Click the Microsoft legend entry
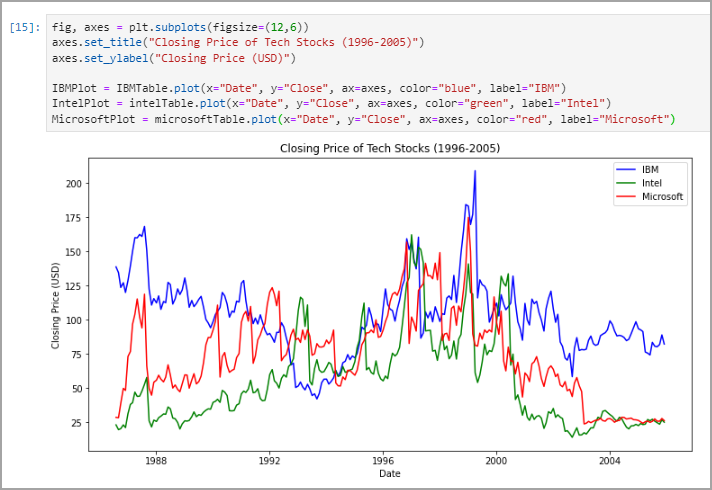This screenshot has height=490, width=712. tap(662, 197)
